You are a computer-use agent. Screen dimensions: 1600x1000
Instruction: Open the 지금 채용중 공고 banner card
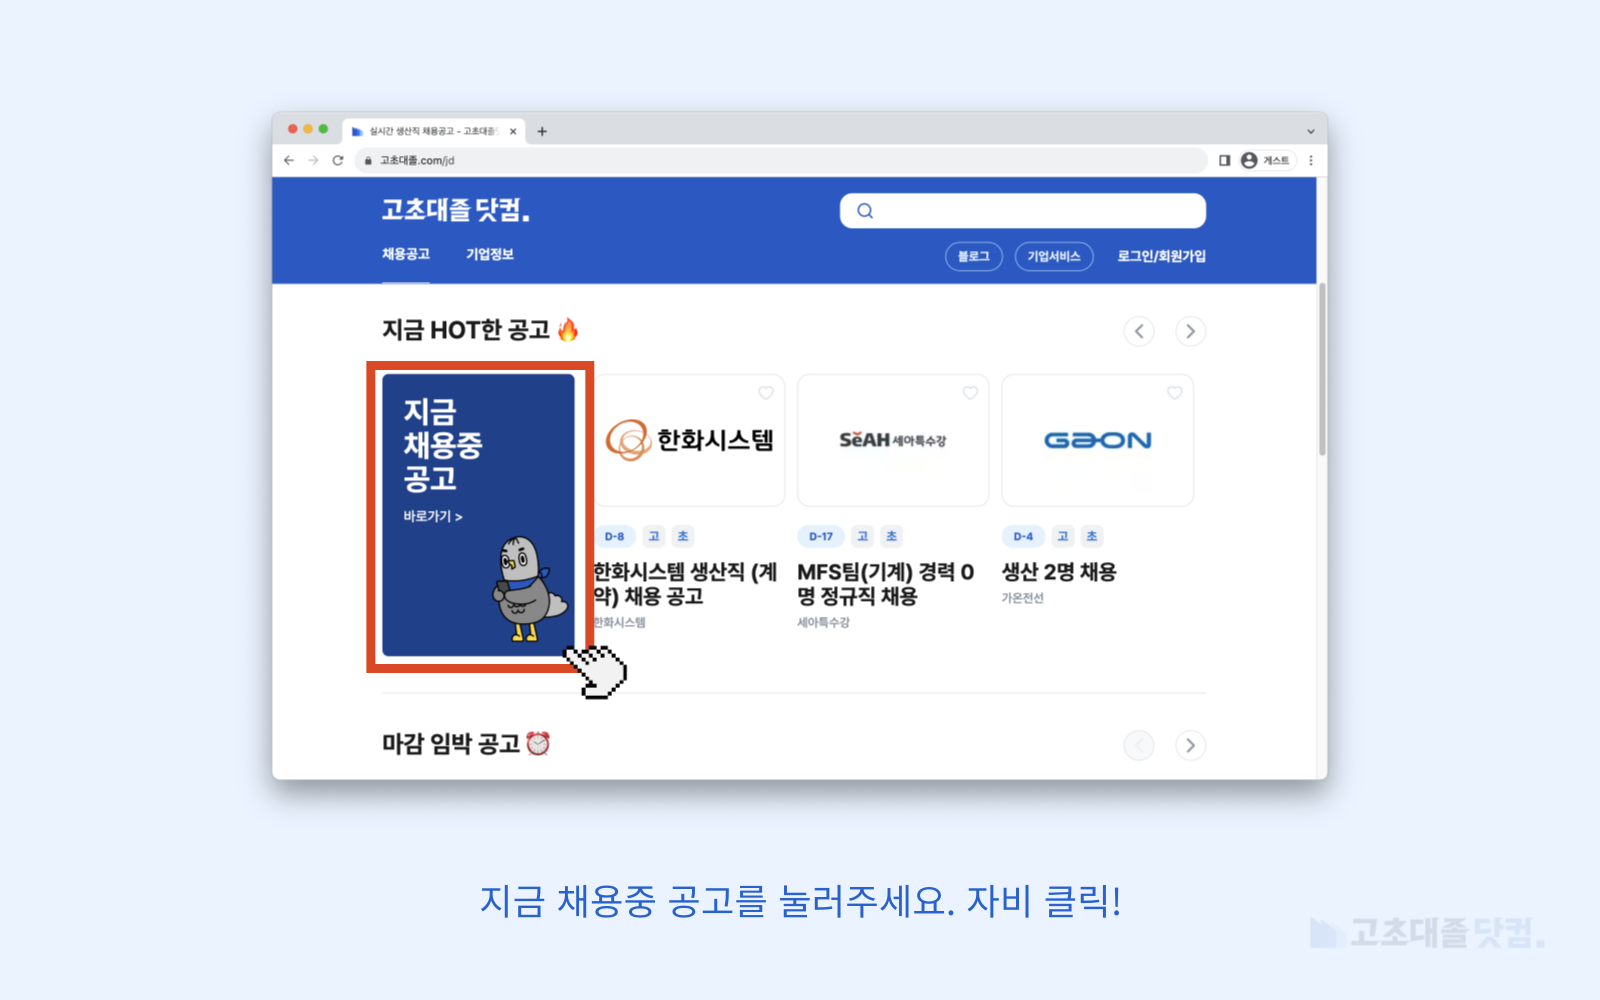(x=479, y=515)
